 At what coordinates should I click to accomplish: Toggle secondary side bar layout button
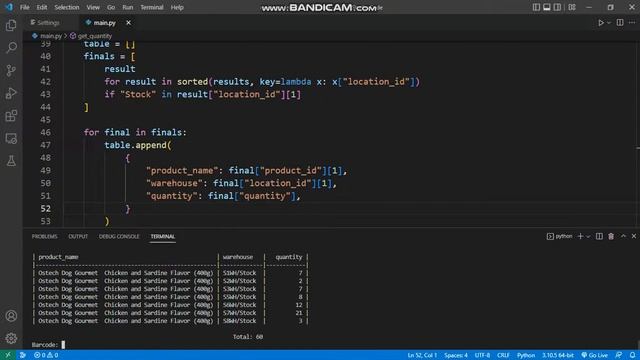[x=557, y=7]
